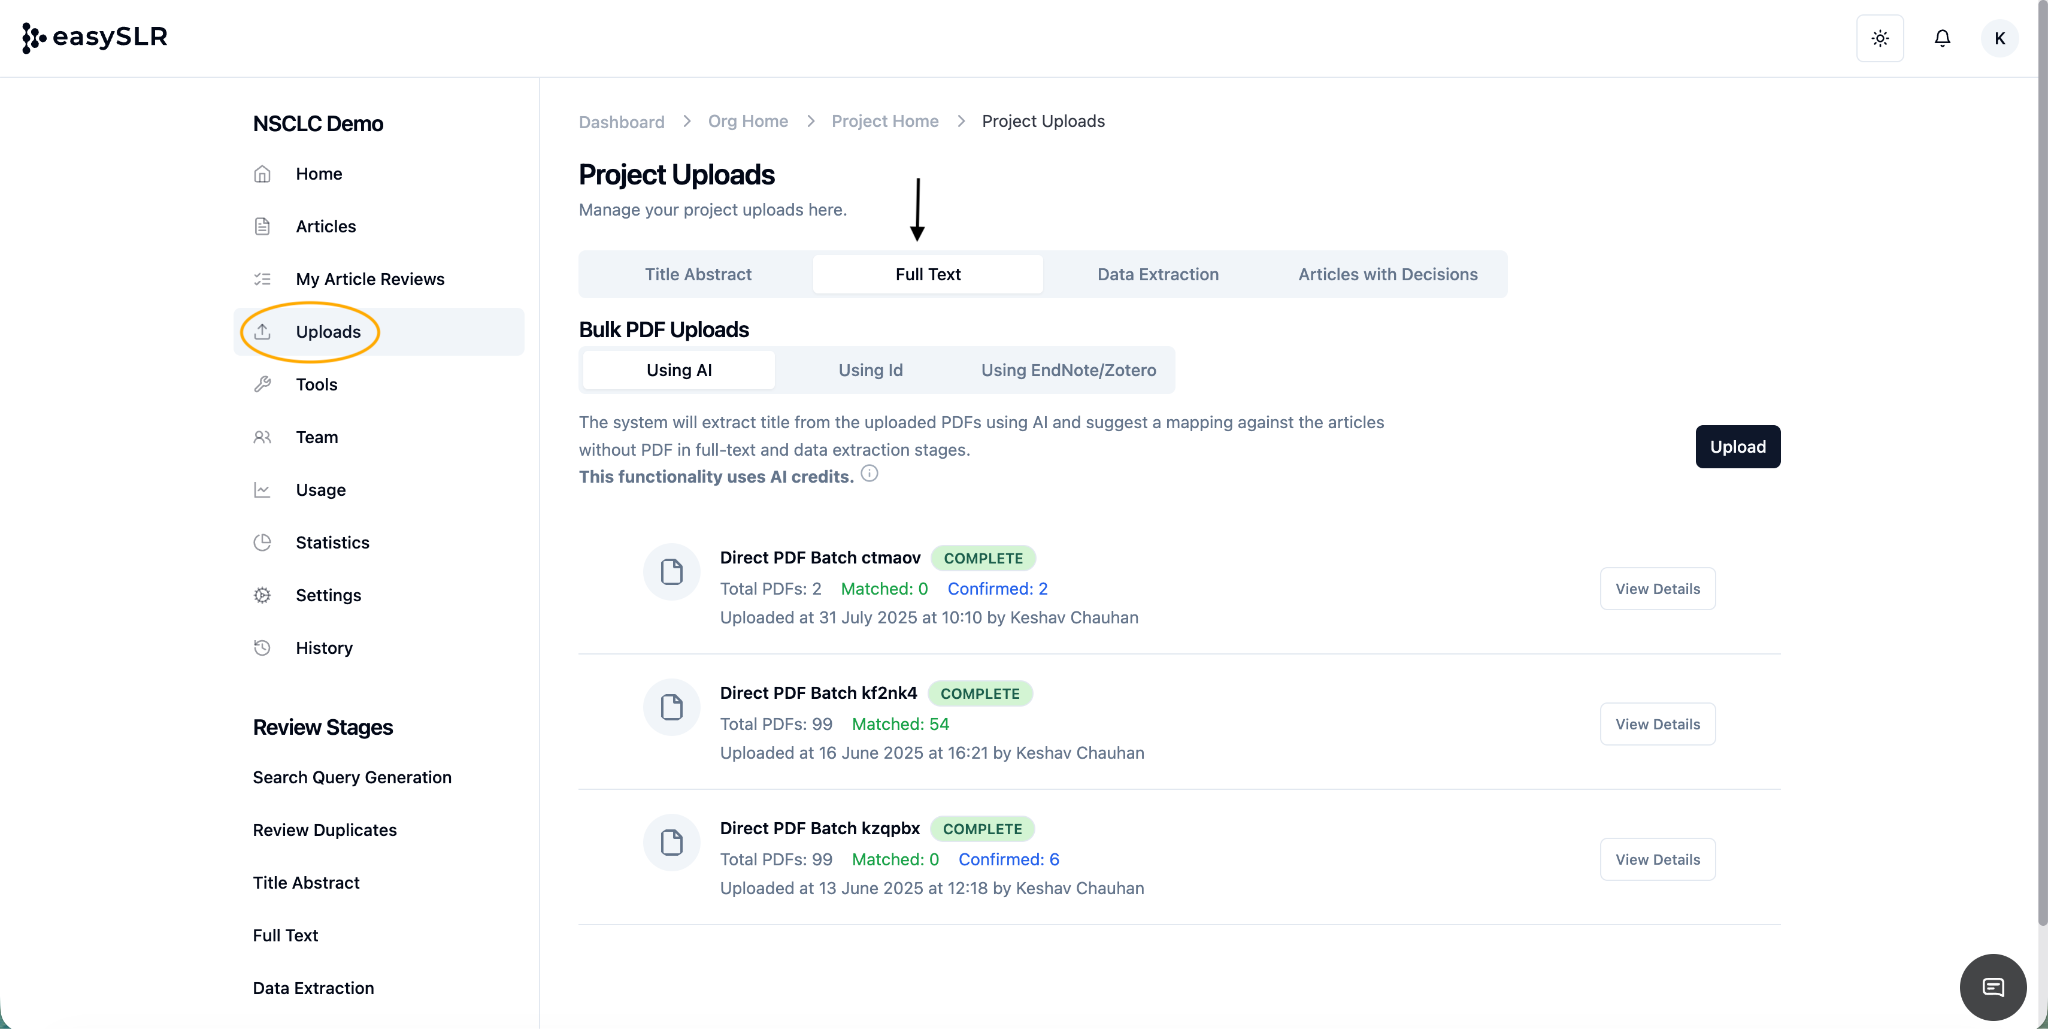Switch to the Title Abstract tab
The image size is (2048, 1029).
click(697, 275)
